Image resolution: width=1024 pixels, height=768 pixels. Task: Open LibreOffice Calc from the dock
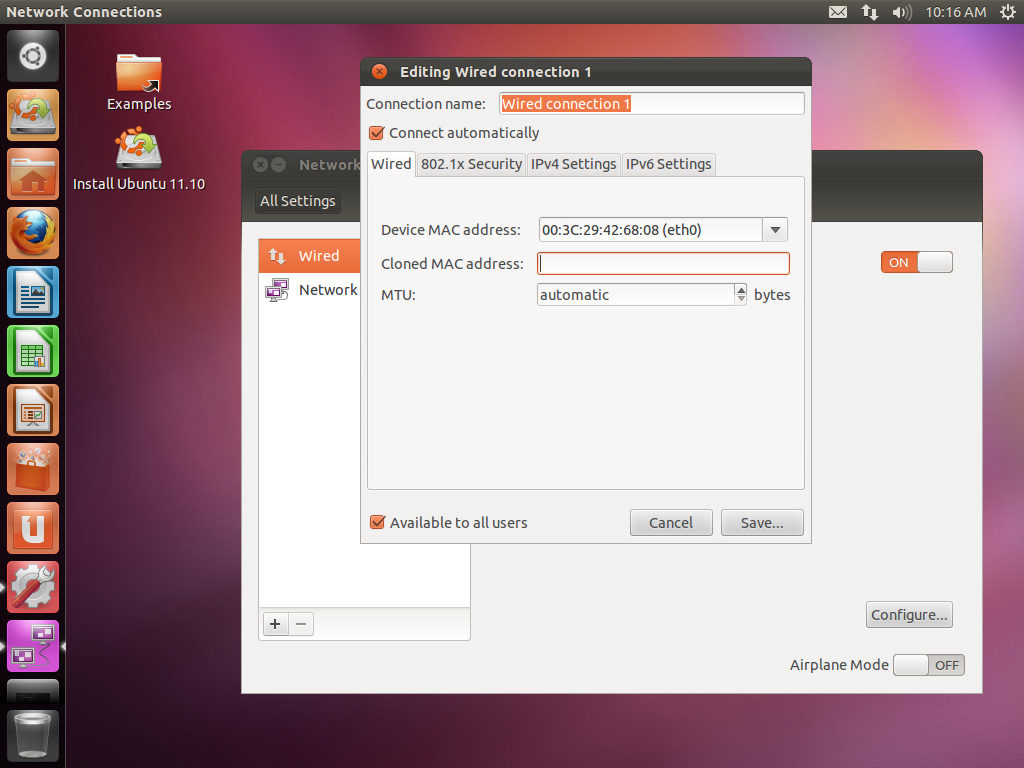click(x=33, y=351)
